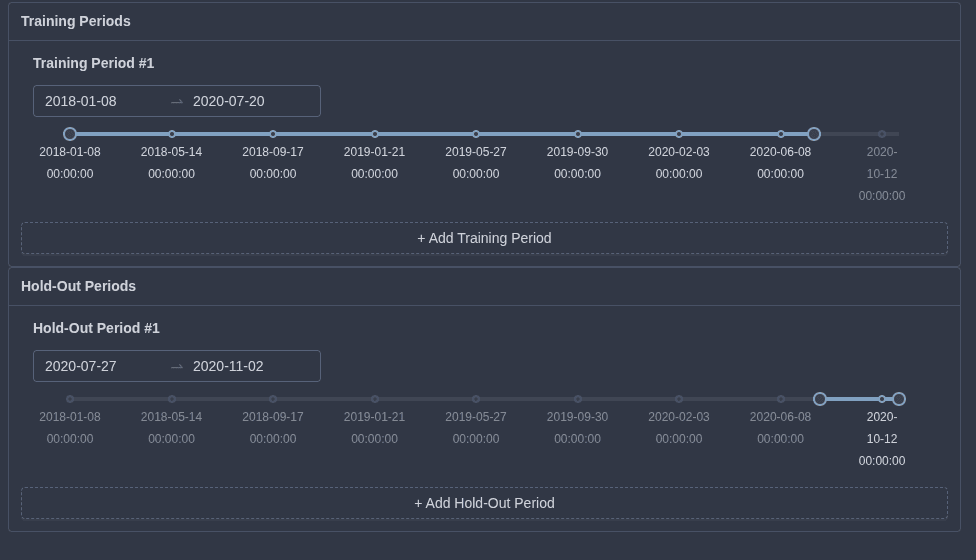Click training start date field 2018-01-08

coord(100,101)
